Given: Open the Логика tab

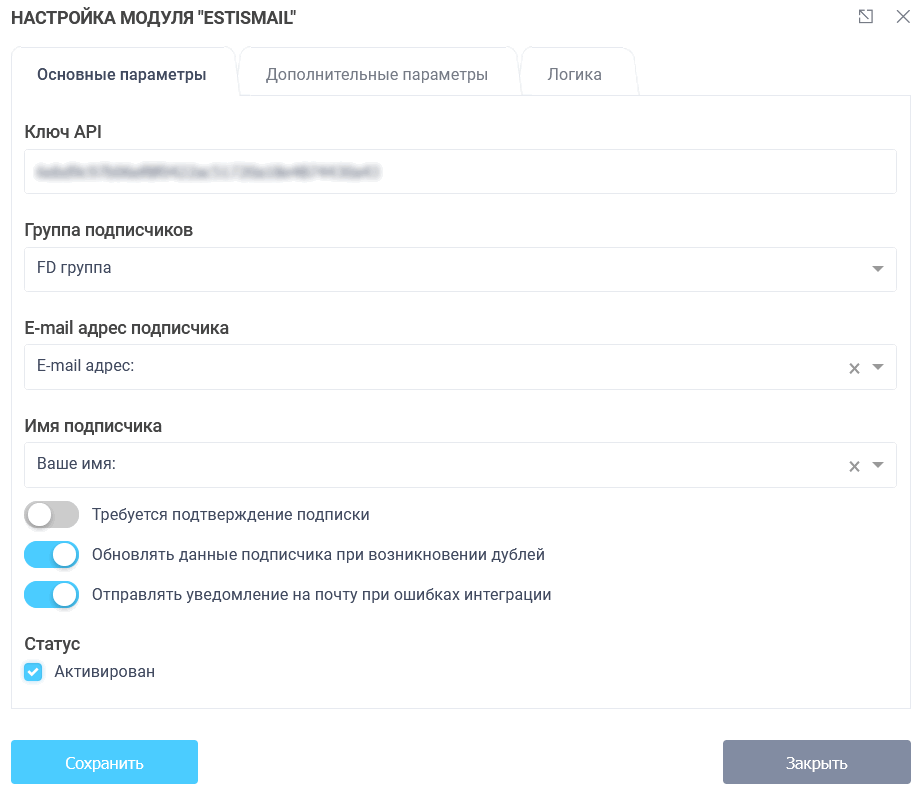Looking at the screenshot, I should [575, 75].
